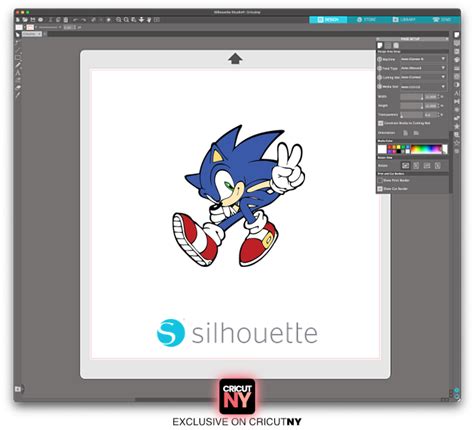Select the third Rotate view option
474x430 pixels.
[x=427, y=165]
